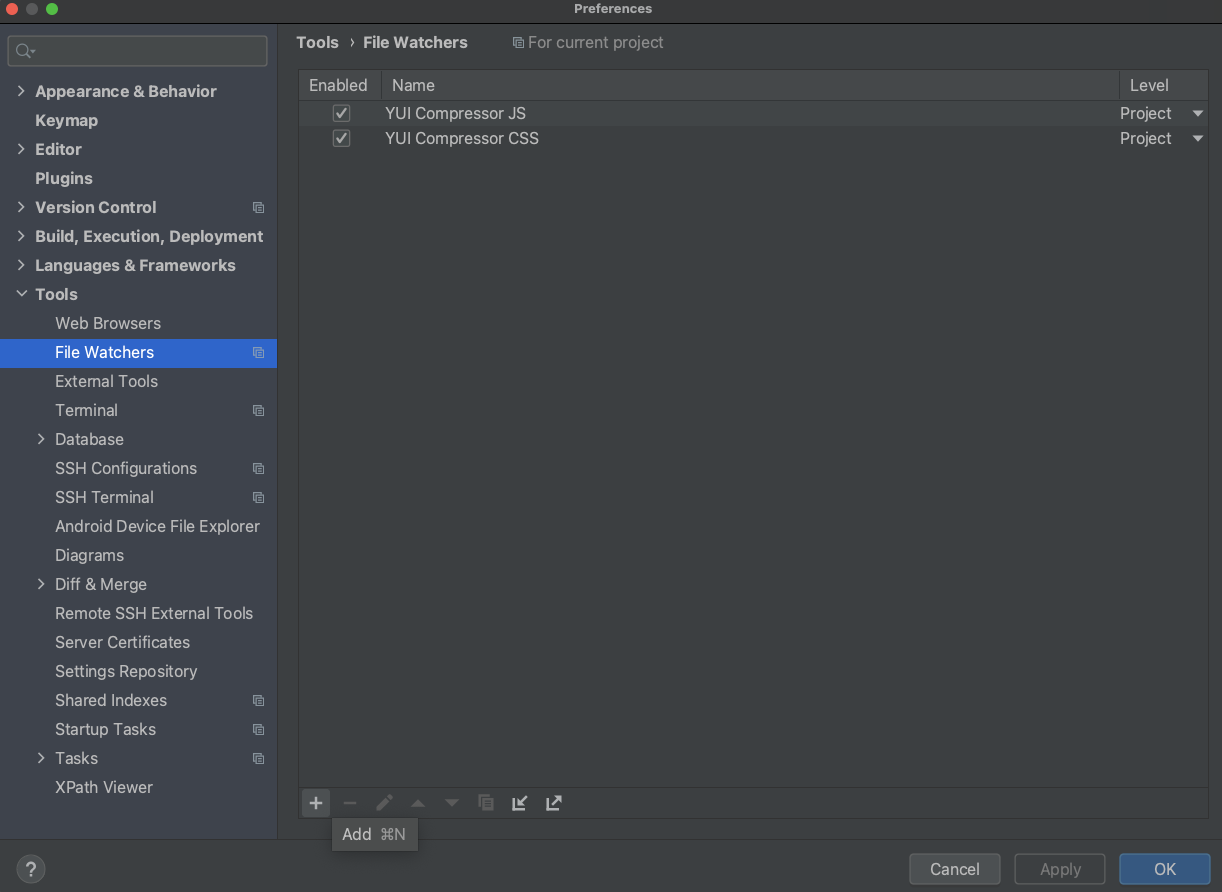This screenshot has width=1222, height=892.
Task: Expand the Languages & Frameworks section
Action: (21, 265)
